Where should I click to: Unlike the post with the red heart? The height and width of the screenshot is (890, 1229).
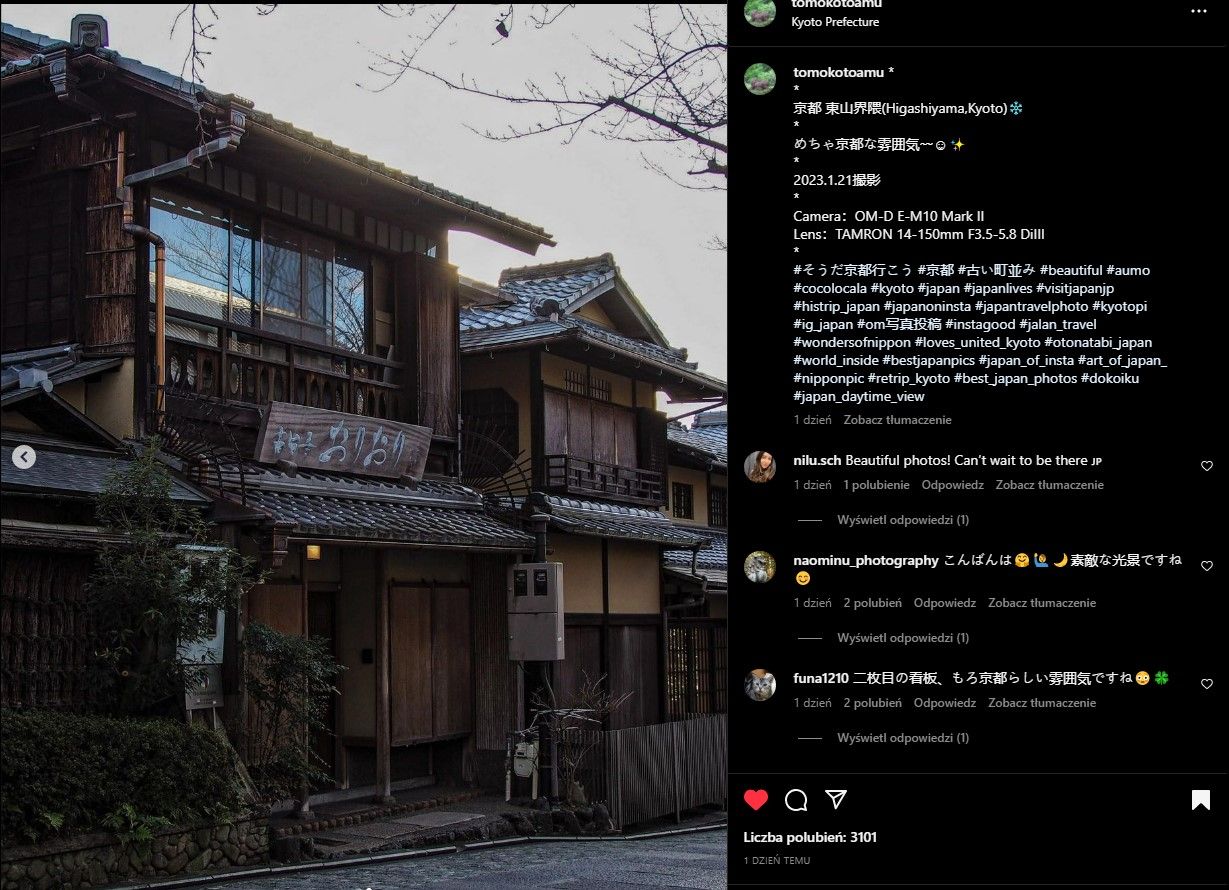756,800
